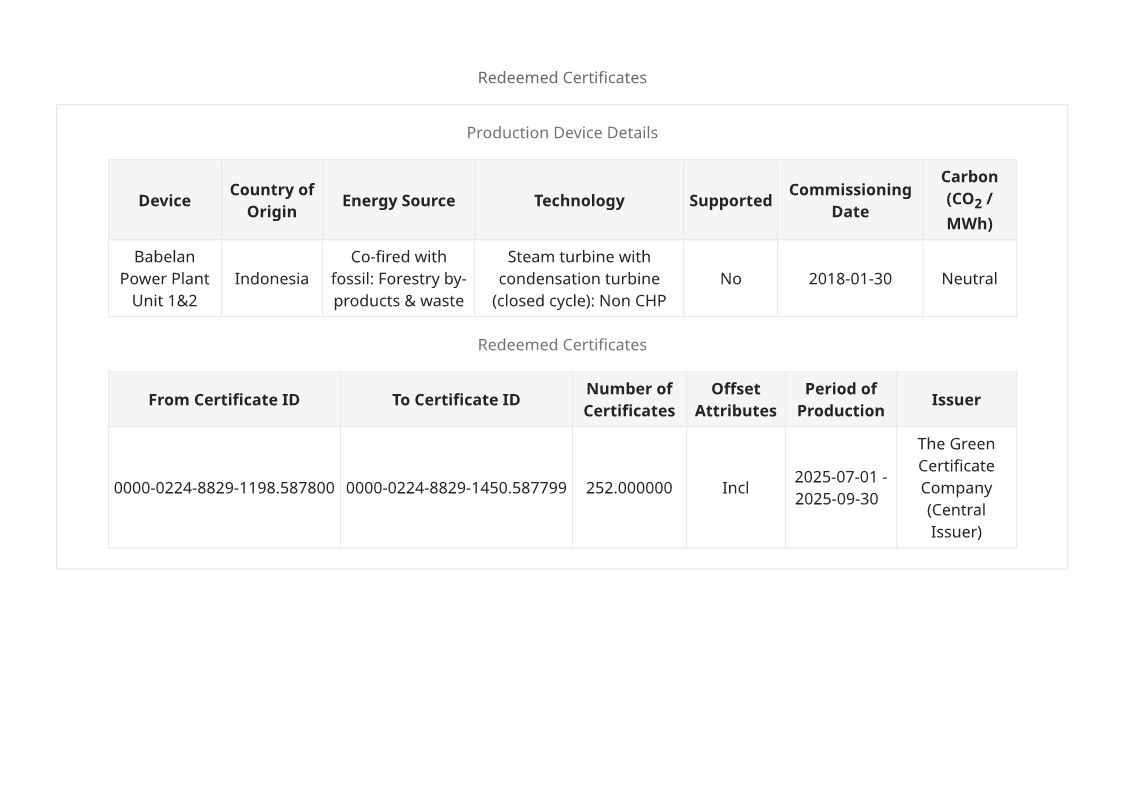Click the 'Incl' offset attributes value

(x=735, y=487)
